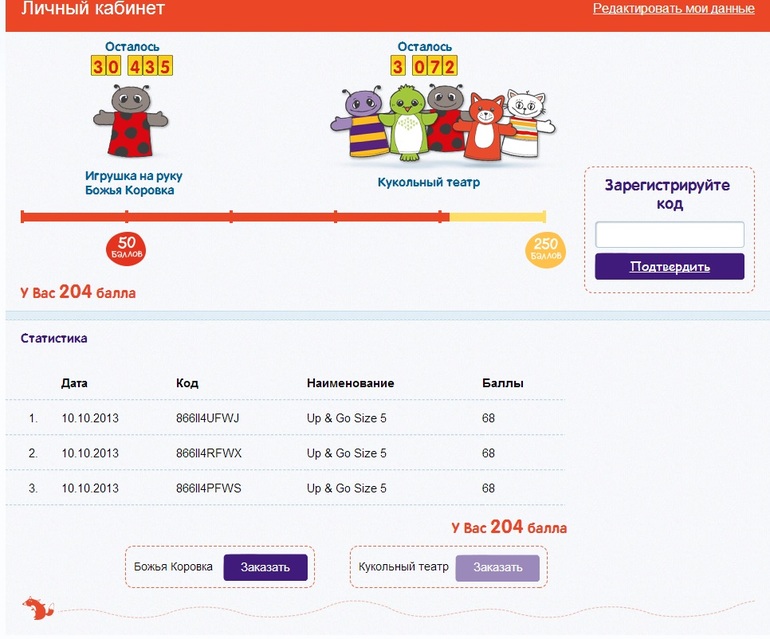This screenshot has height=639, width=770.
Task: Click the yellow remaining progress bar segment
Action: [x=496, y=217]
